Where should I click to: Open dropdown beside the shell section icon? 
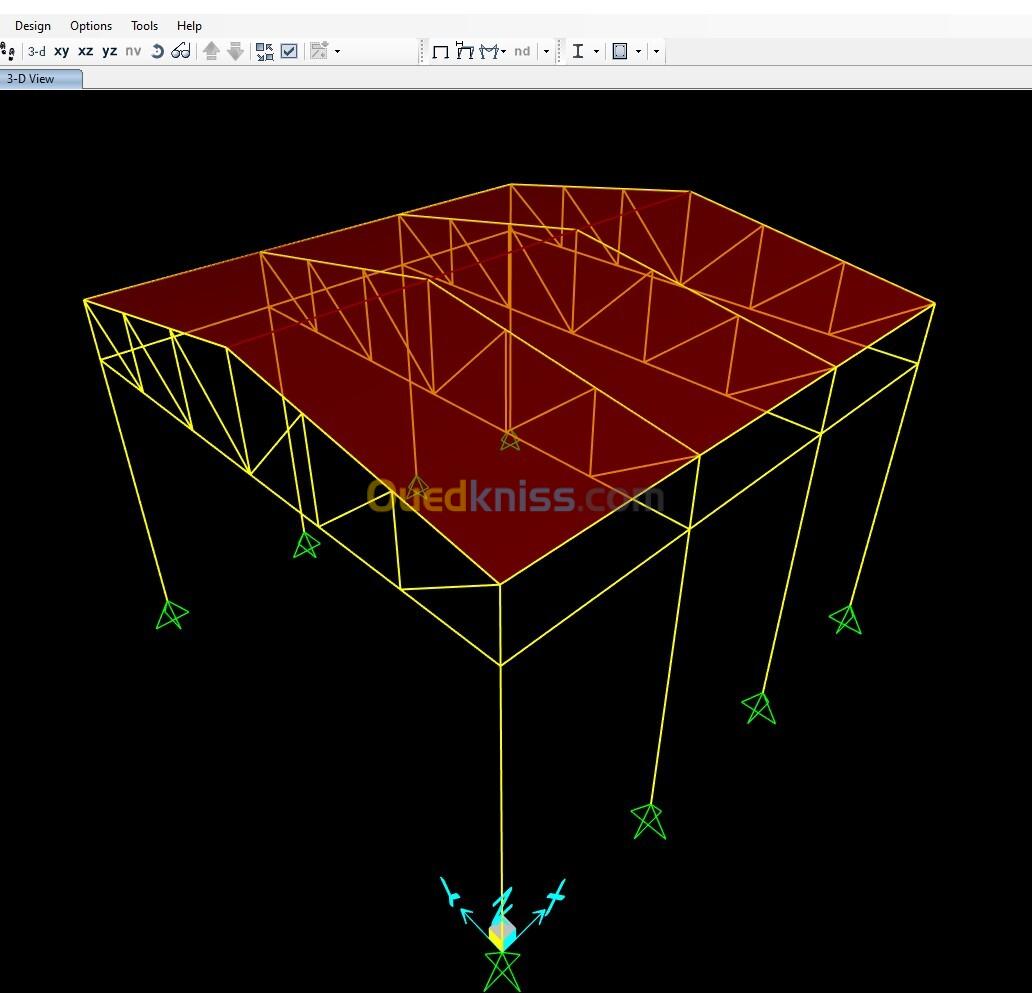(638, 51)
